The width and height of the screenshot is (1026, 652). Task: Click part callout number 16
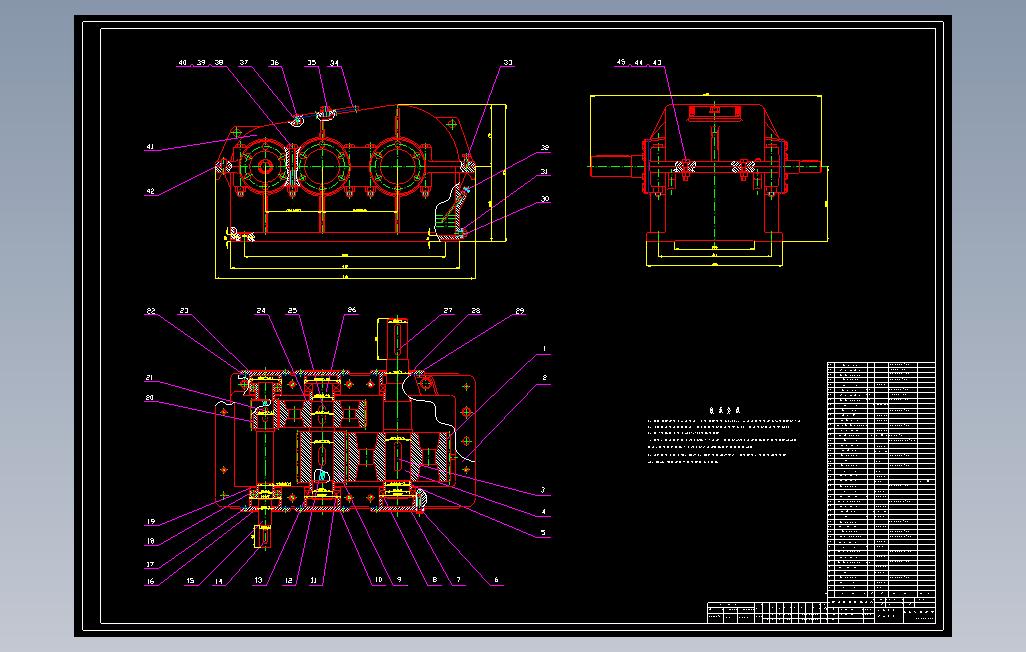[150, 581]
